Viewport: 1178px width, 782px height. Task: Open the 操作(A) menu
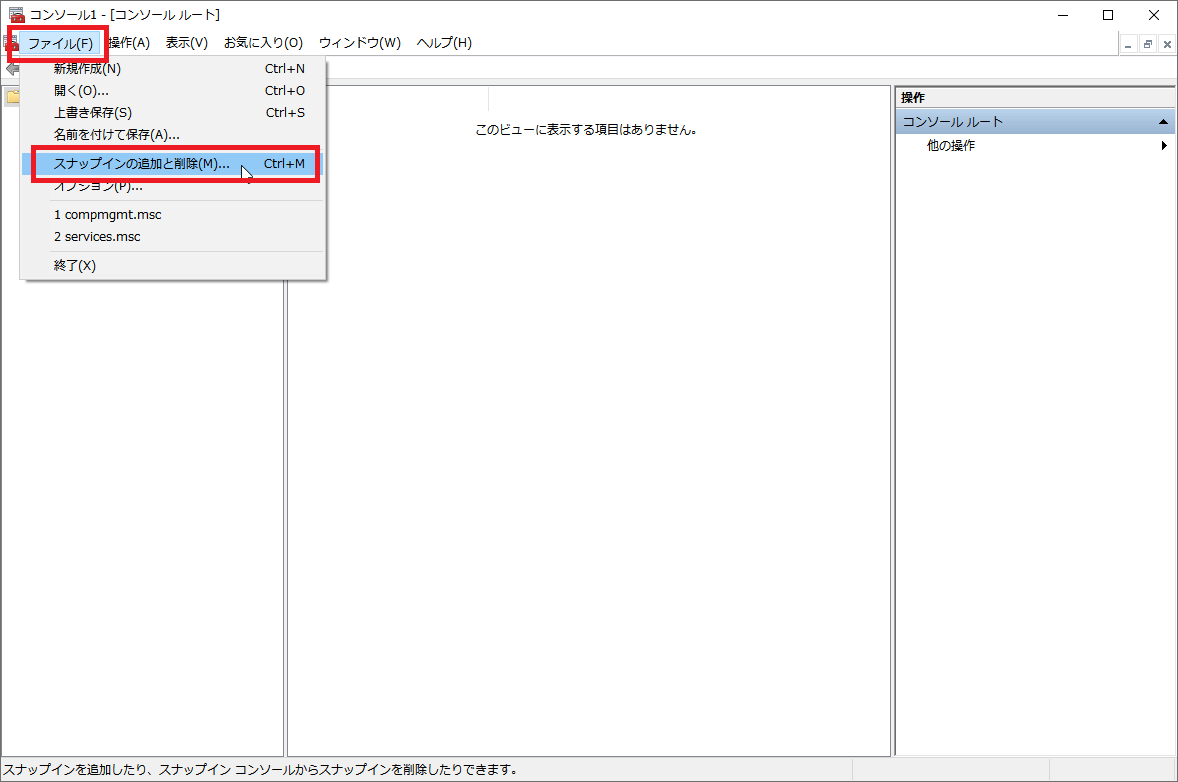pos(129,43)
